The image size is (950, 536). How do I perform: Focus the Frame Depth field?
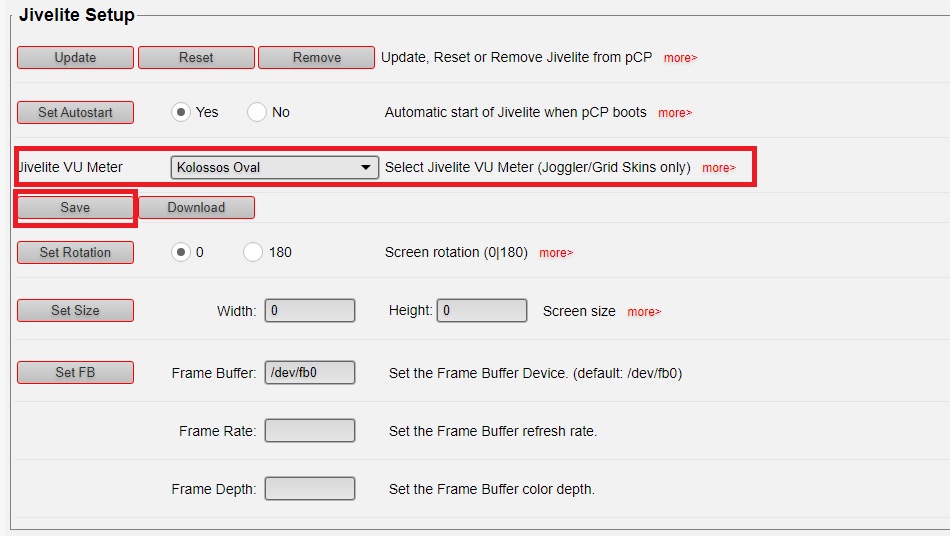310,489
